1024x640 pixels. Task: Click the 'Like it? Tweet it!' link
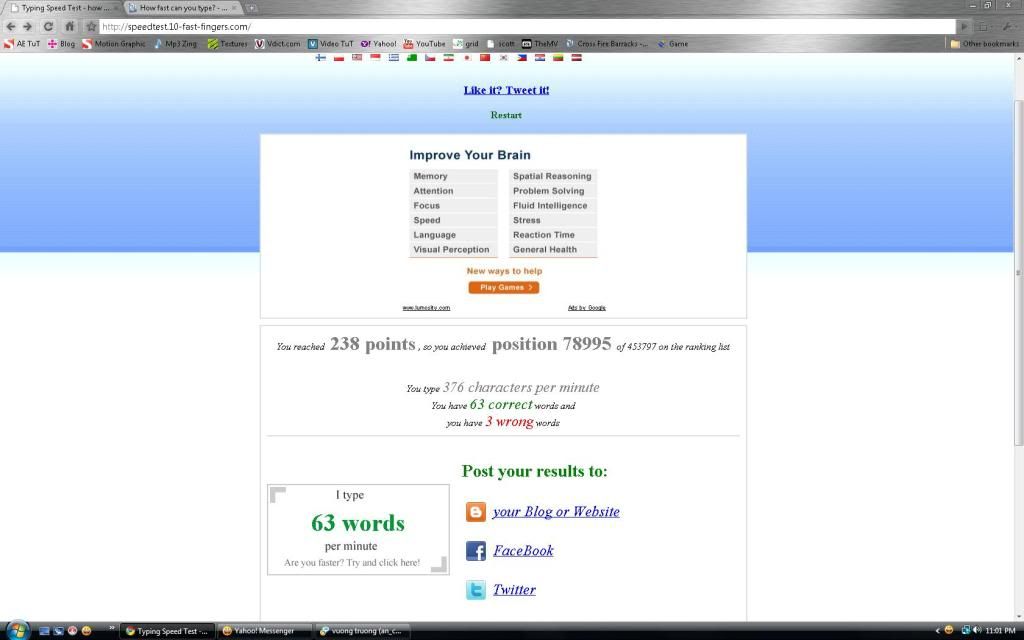click(x=506, y=90)
